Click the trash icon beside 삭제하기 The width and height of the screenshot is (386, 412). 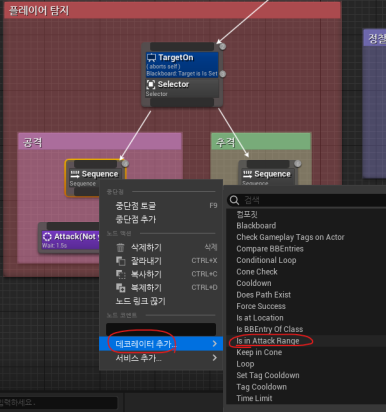tap(120, 247)
